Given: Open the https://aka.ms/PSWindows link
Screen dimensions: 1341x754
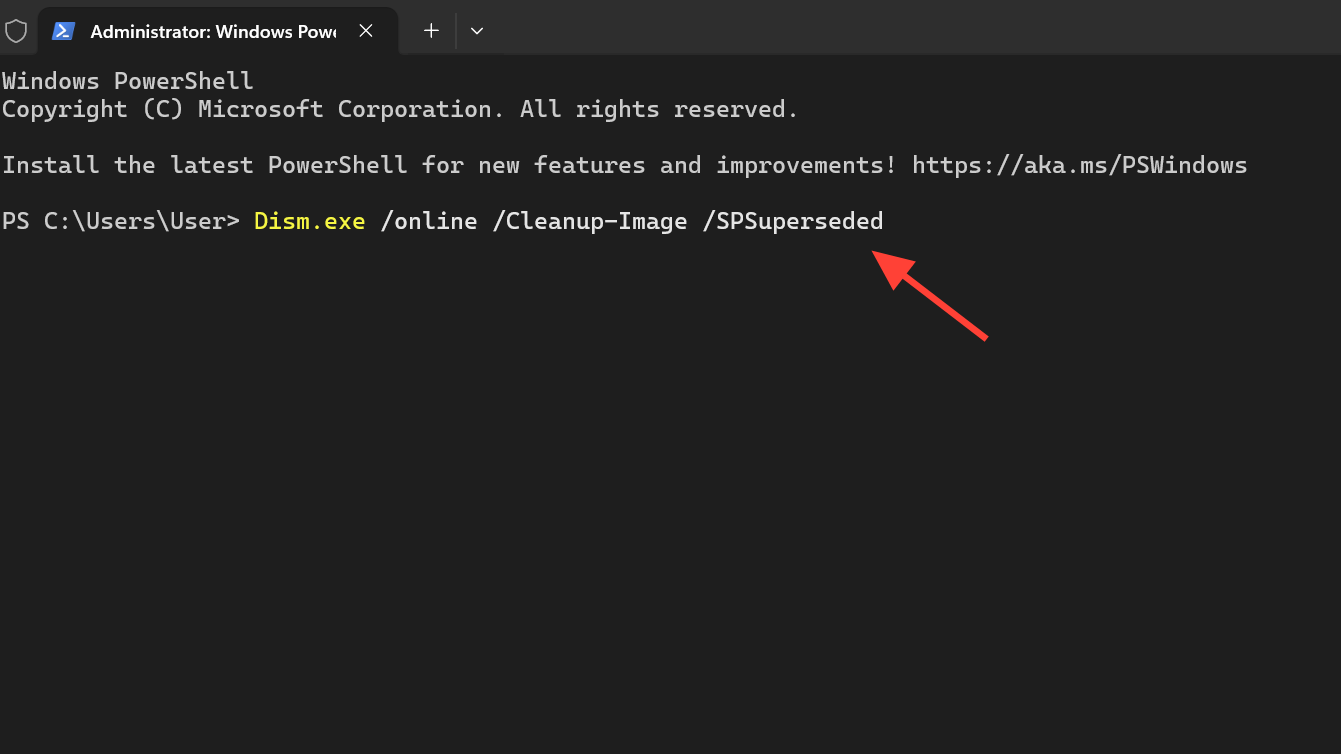Looking at the screenshot, I should (1080, 165).
